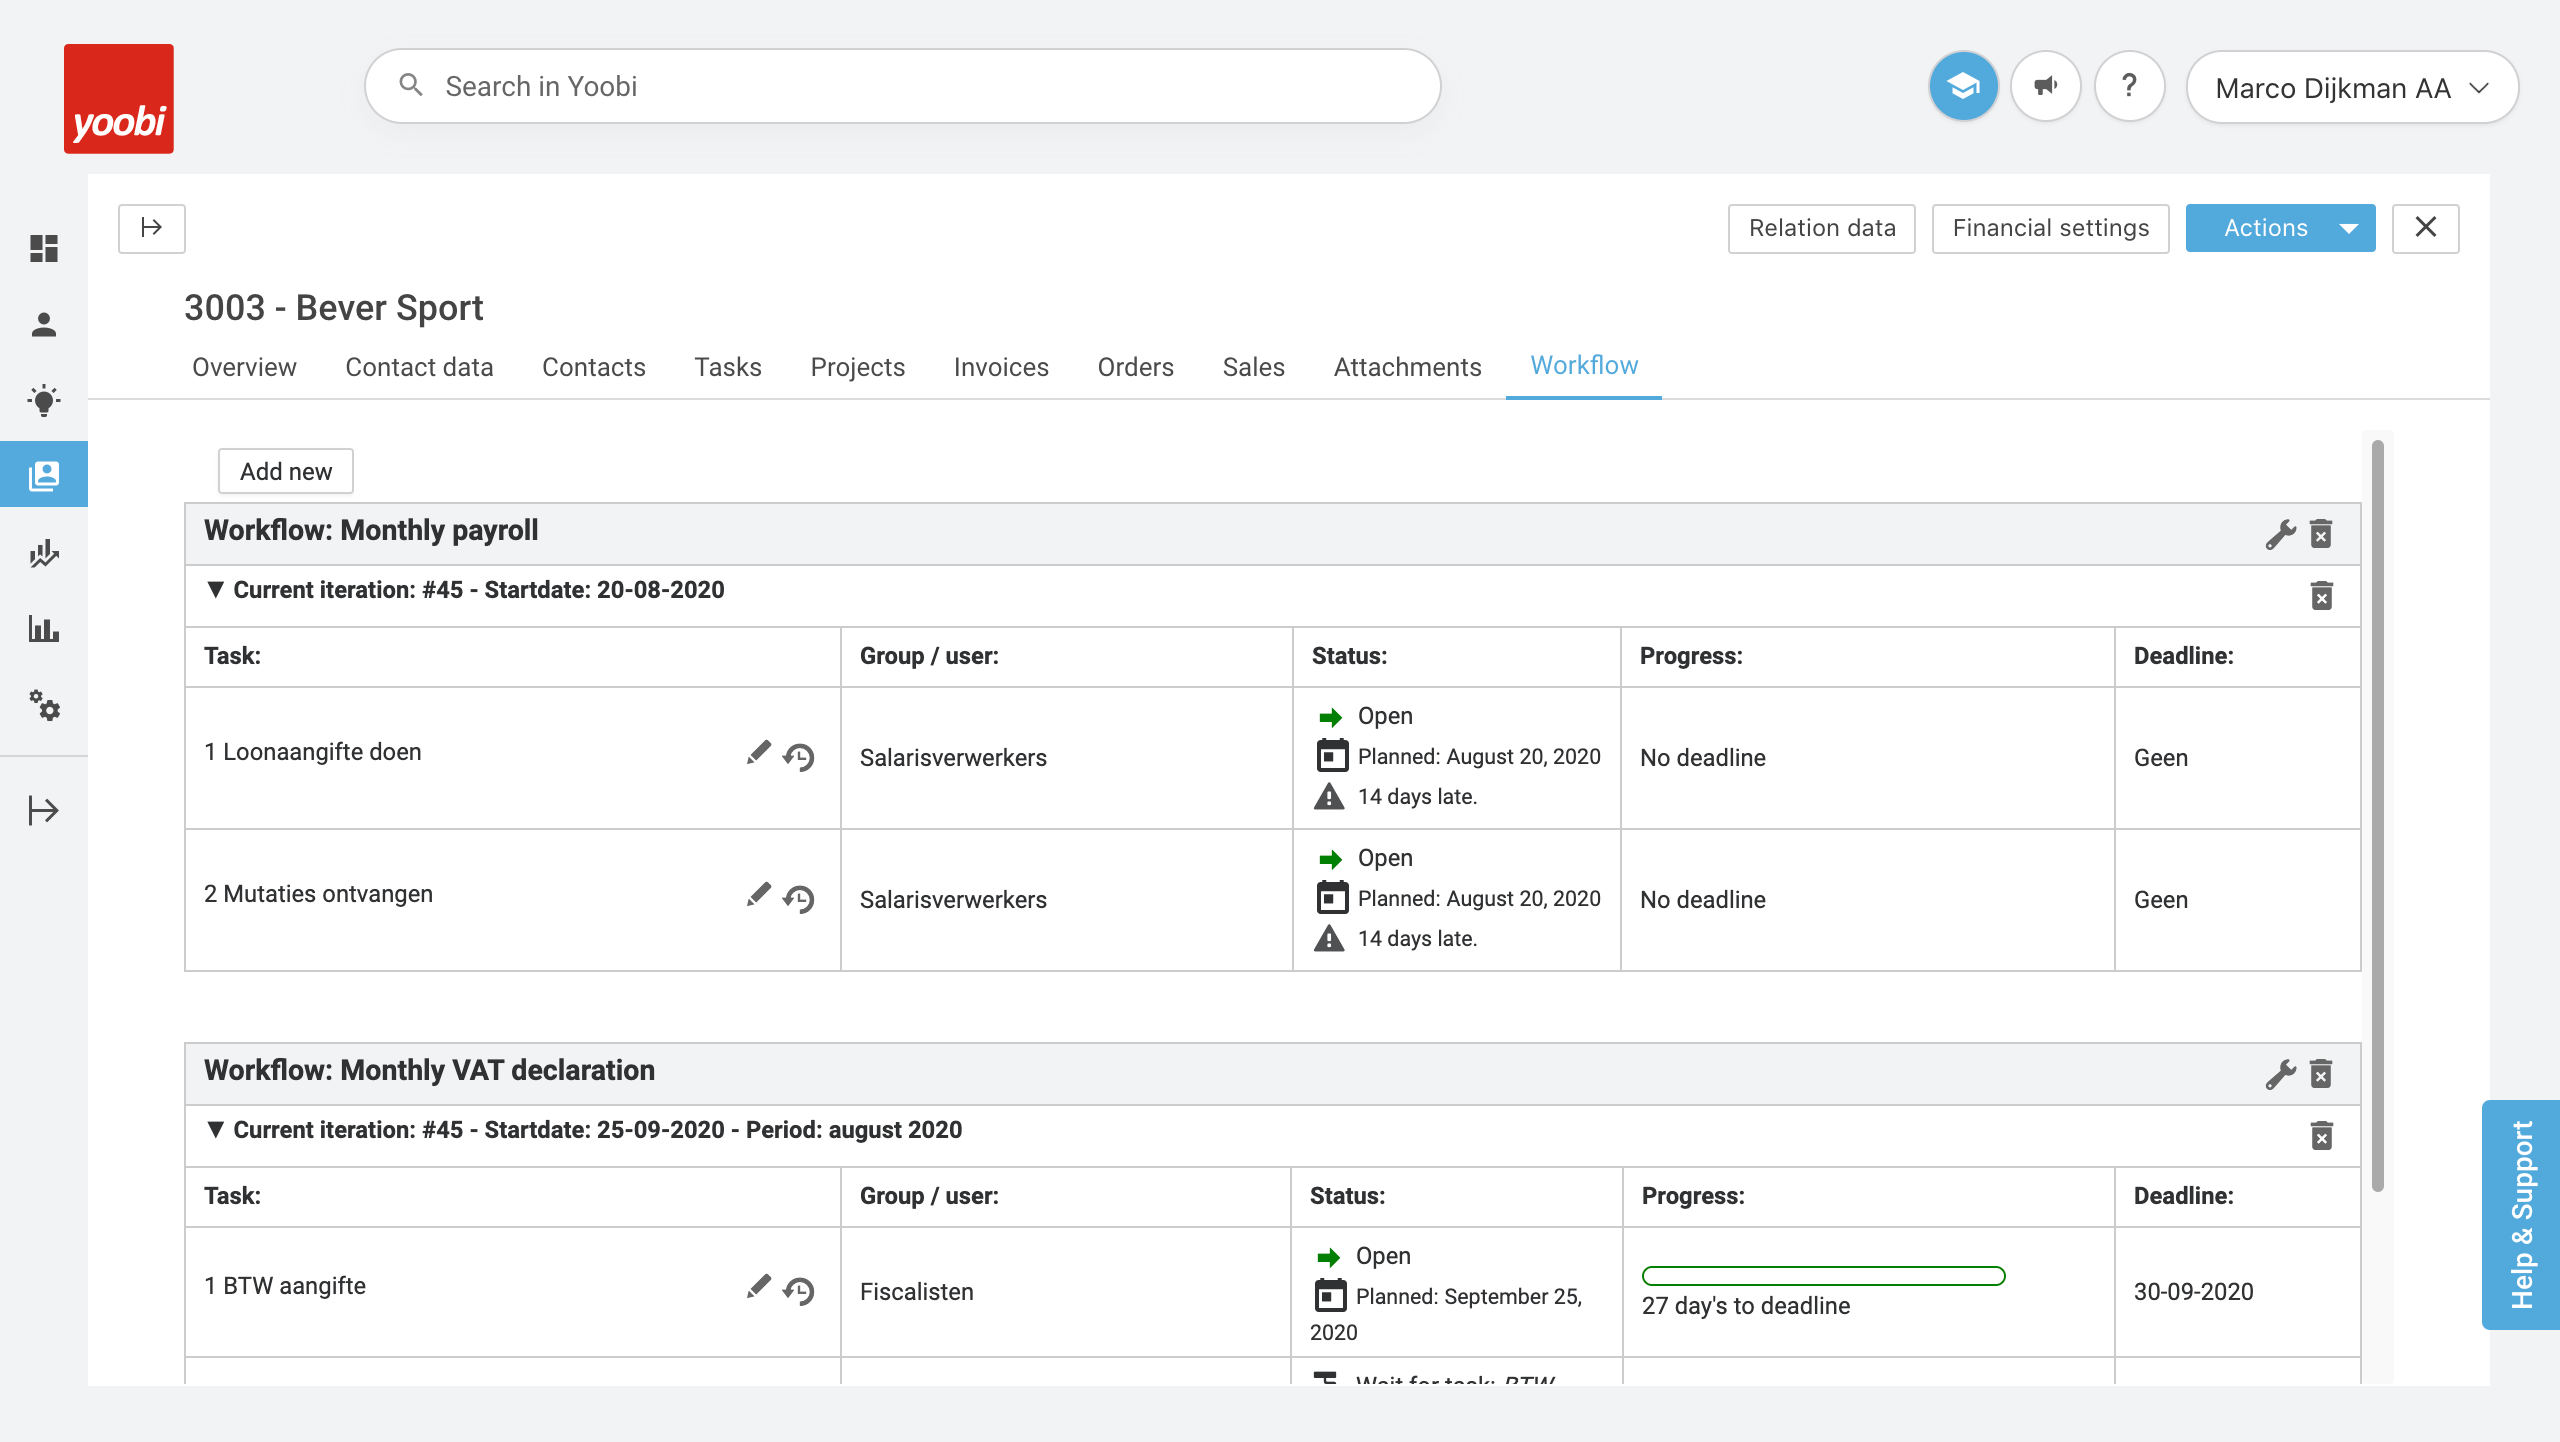Screen dimensions: 2560x1442
Task: Switch to the Invoices tab
Action: 1001,367
